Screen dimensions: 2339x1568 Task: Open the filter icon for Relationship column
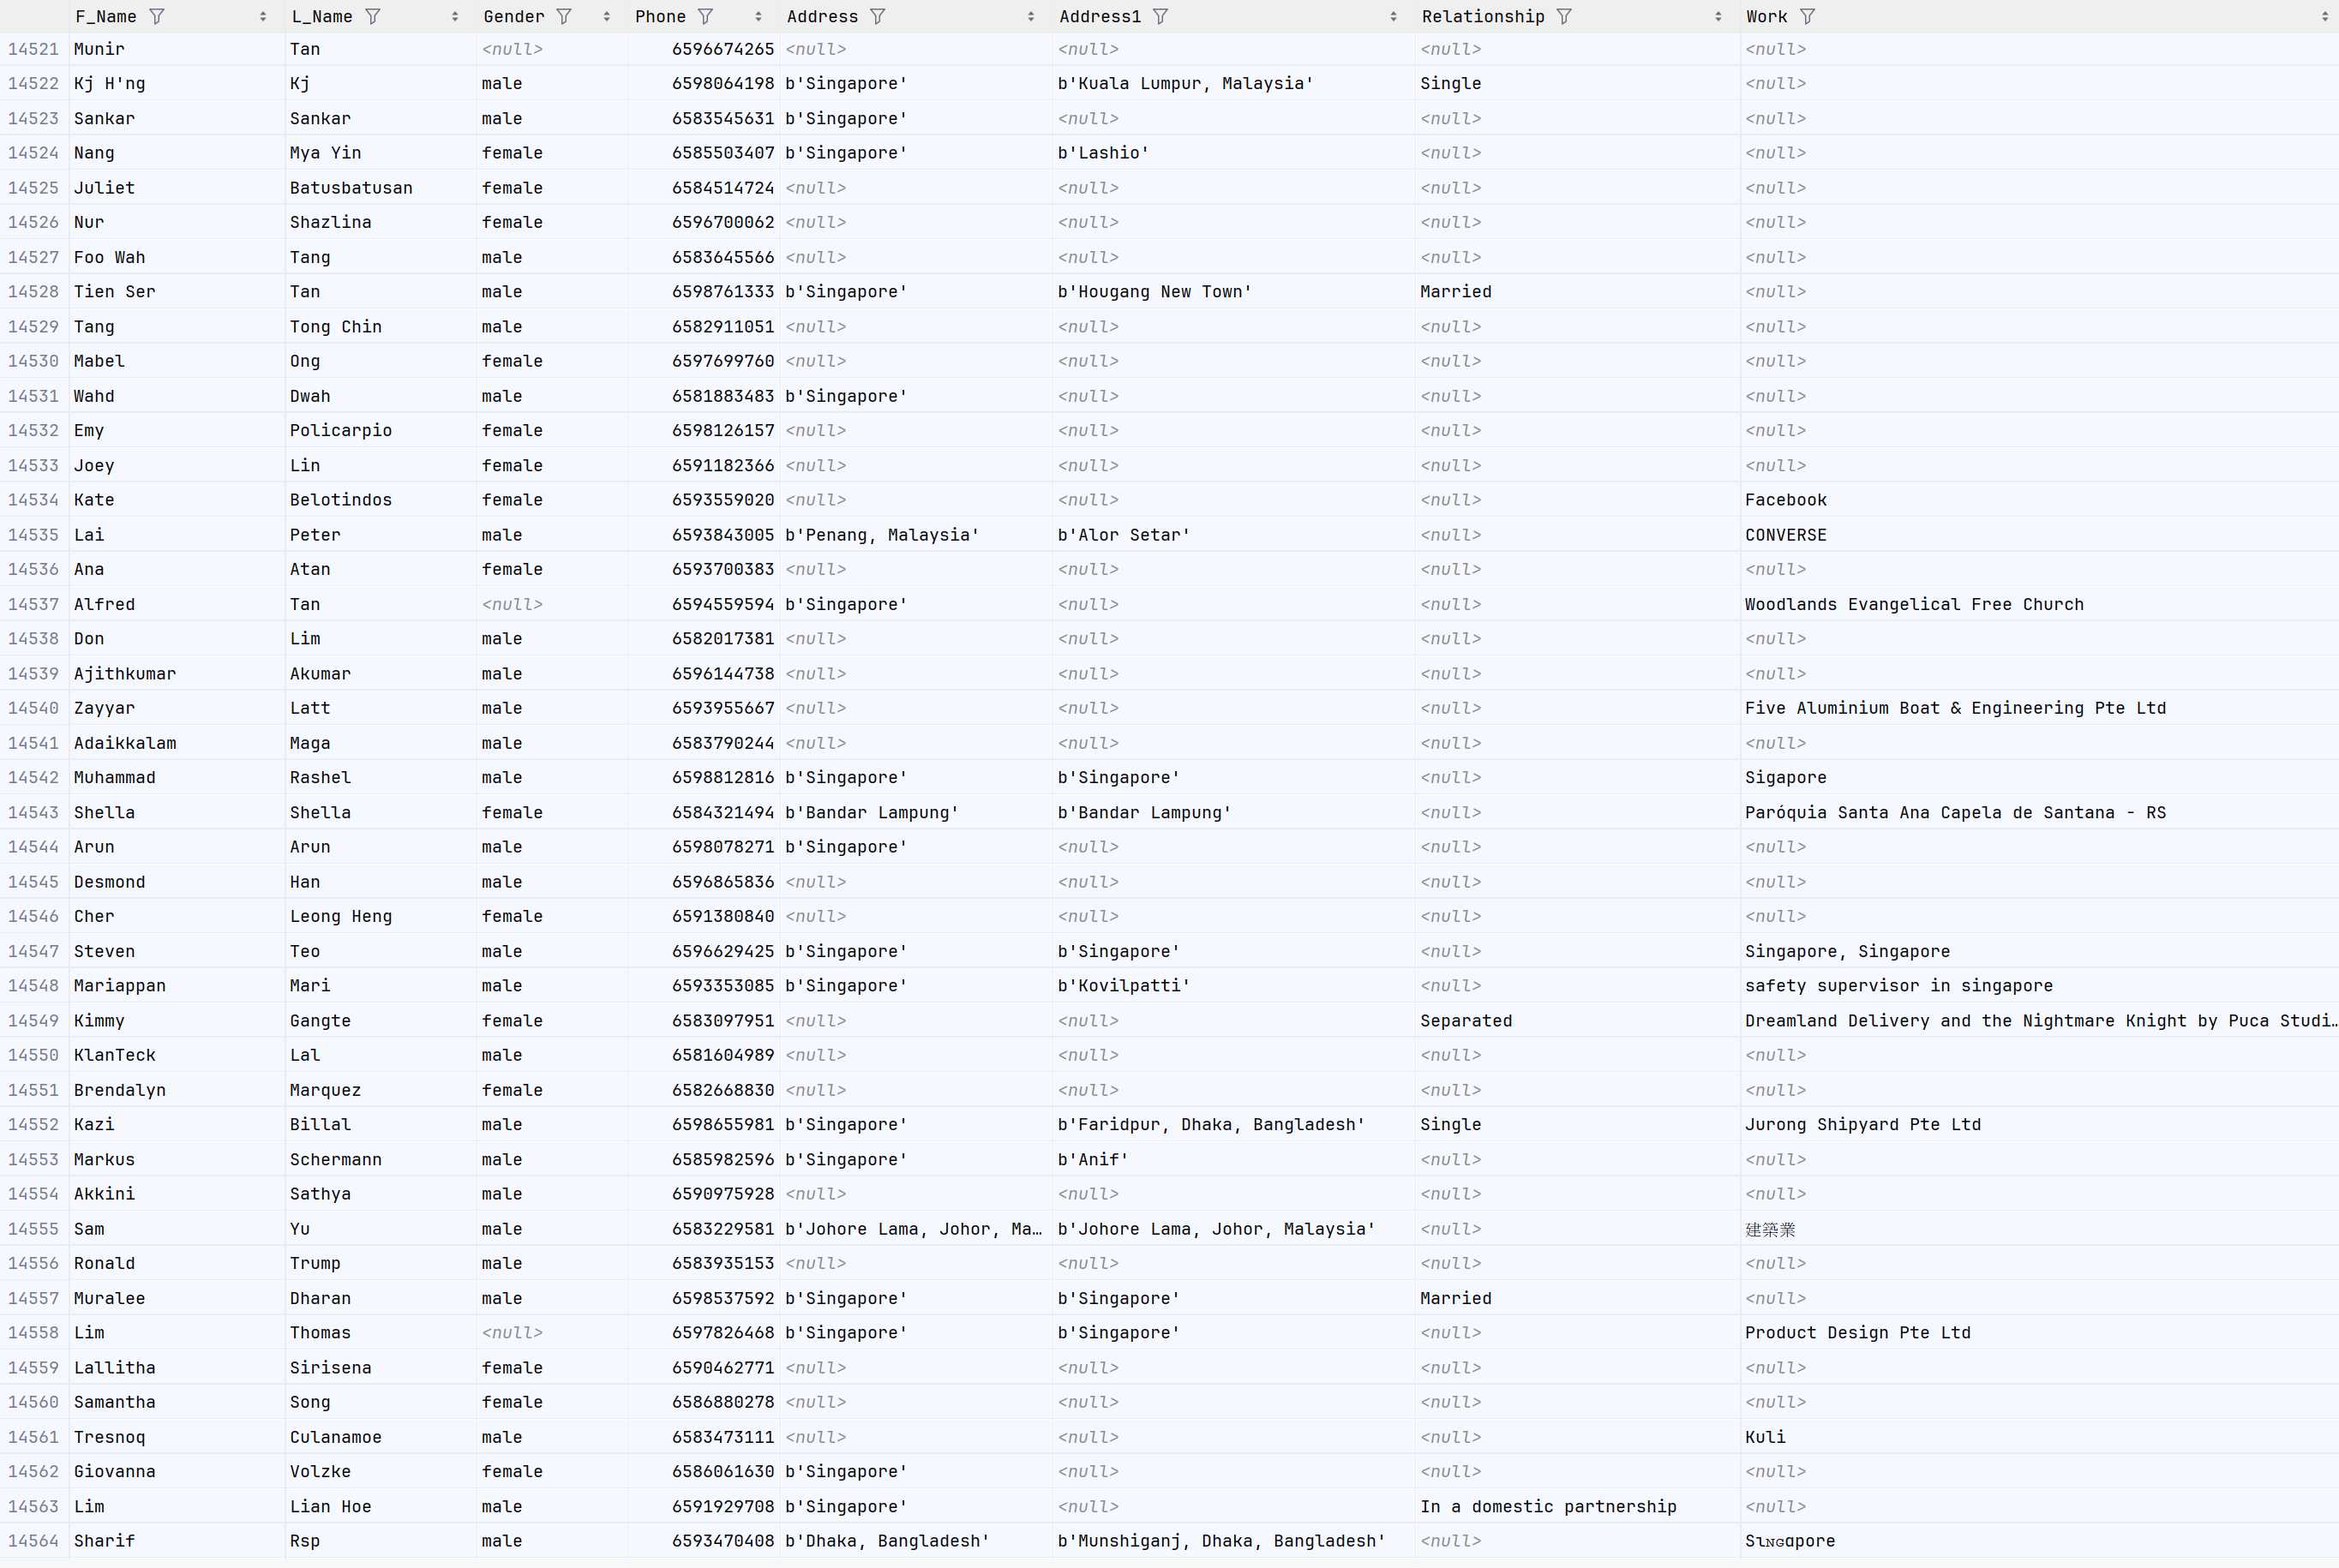[x=1564, y=16]
